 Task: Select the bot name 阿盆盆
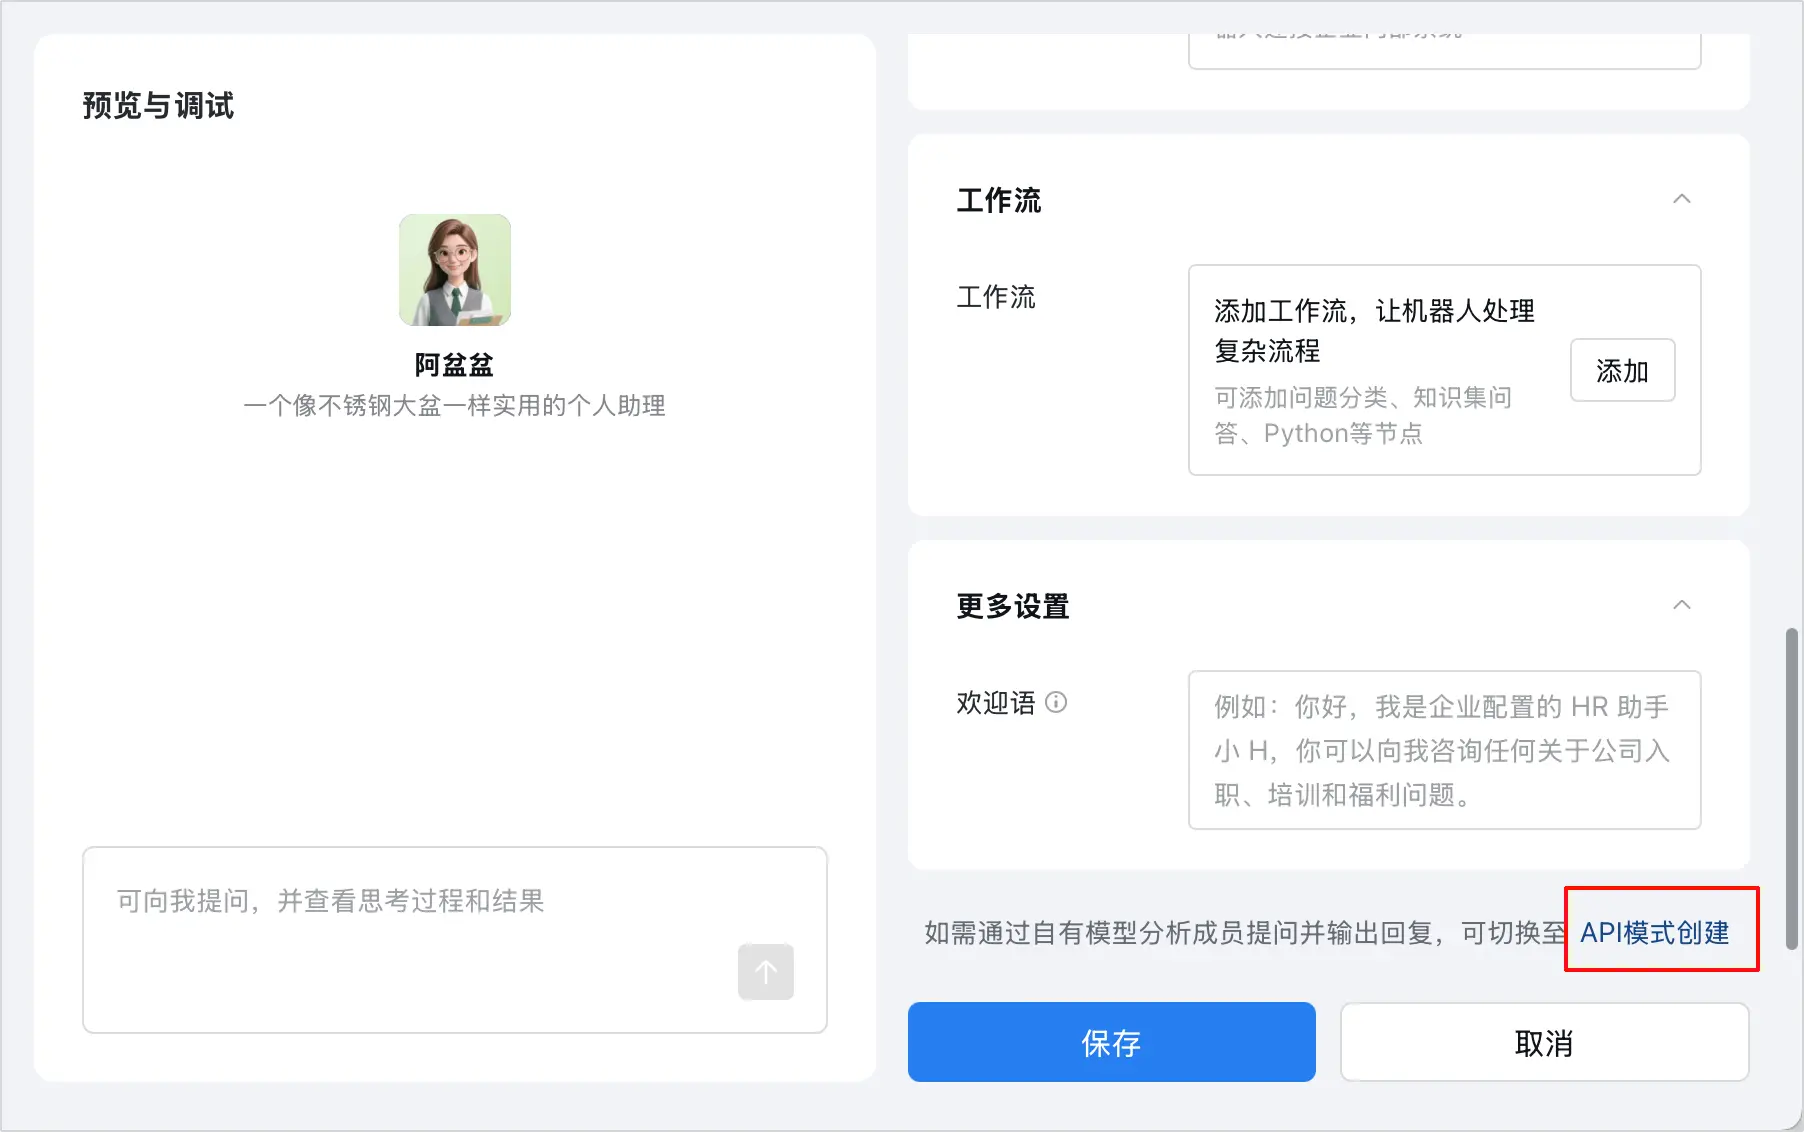click(454, 364)
